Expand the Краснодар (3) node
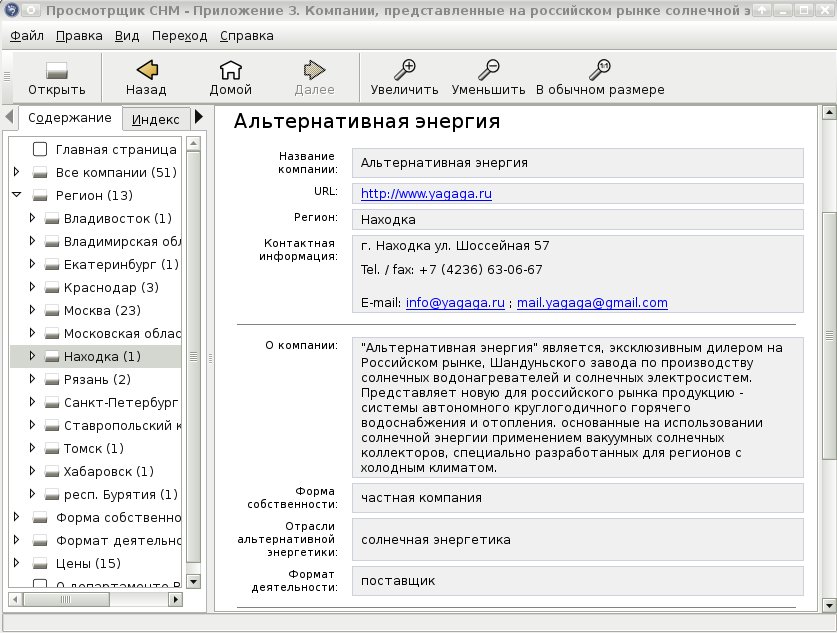837x633 pixels. click(32, 287)
